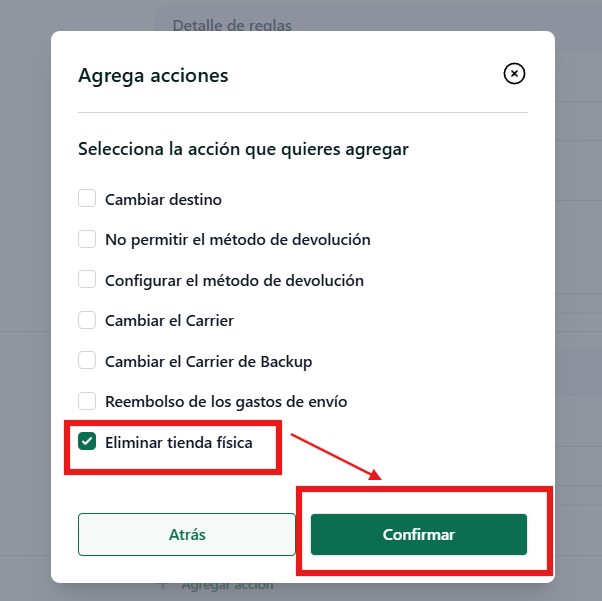Click the Cambiar destino label text
Image resolution: width=602 pixels, height=601 pixels.
click(x=164, y=200)
